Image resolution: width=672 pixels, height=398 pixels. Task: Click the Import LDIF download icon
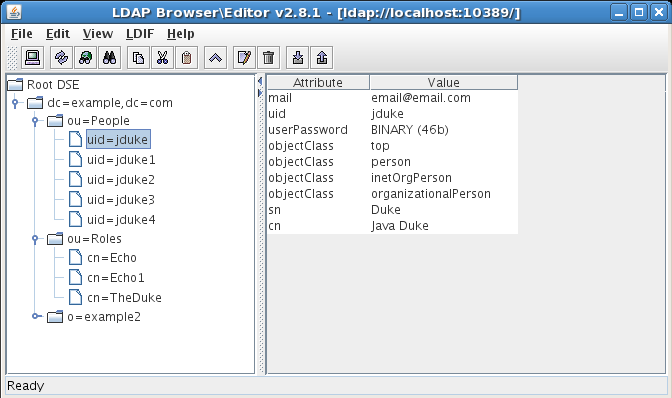297,57
